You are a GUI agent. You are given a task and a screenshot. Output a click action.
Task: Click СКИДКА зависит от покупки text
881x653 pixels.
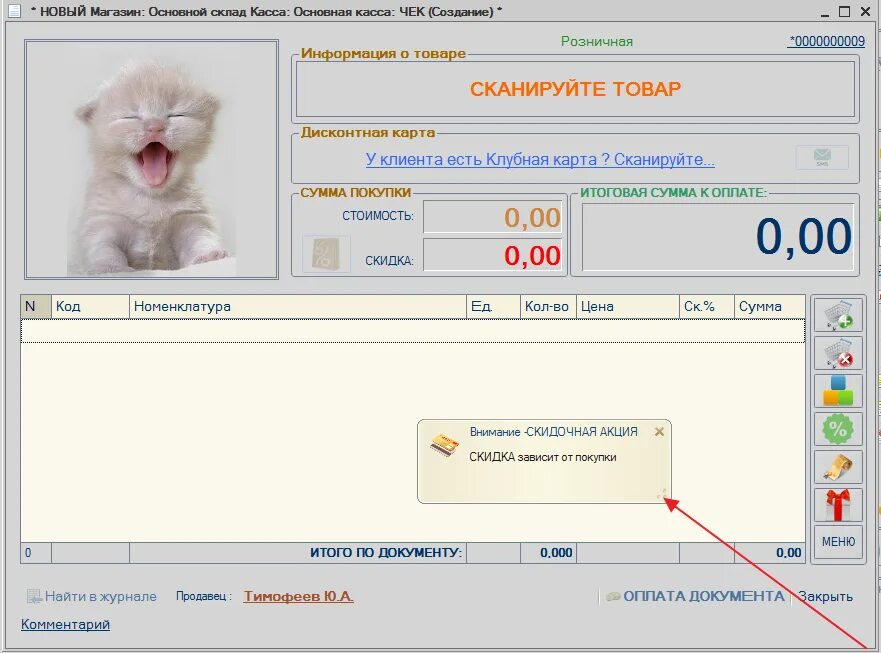point(543,457)
